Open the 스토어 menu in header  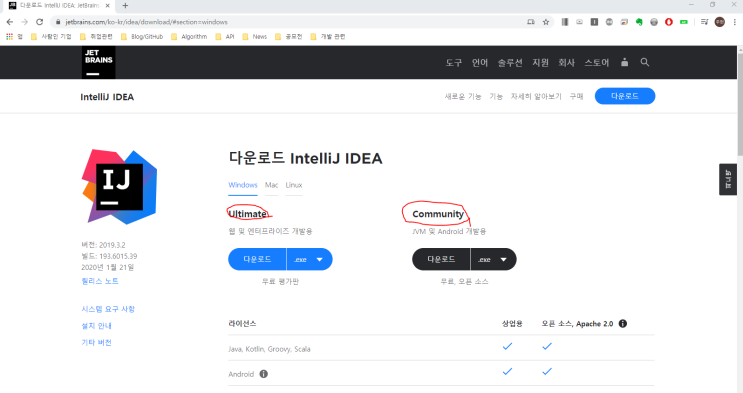tap(597, 63)
